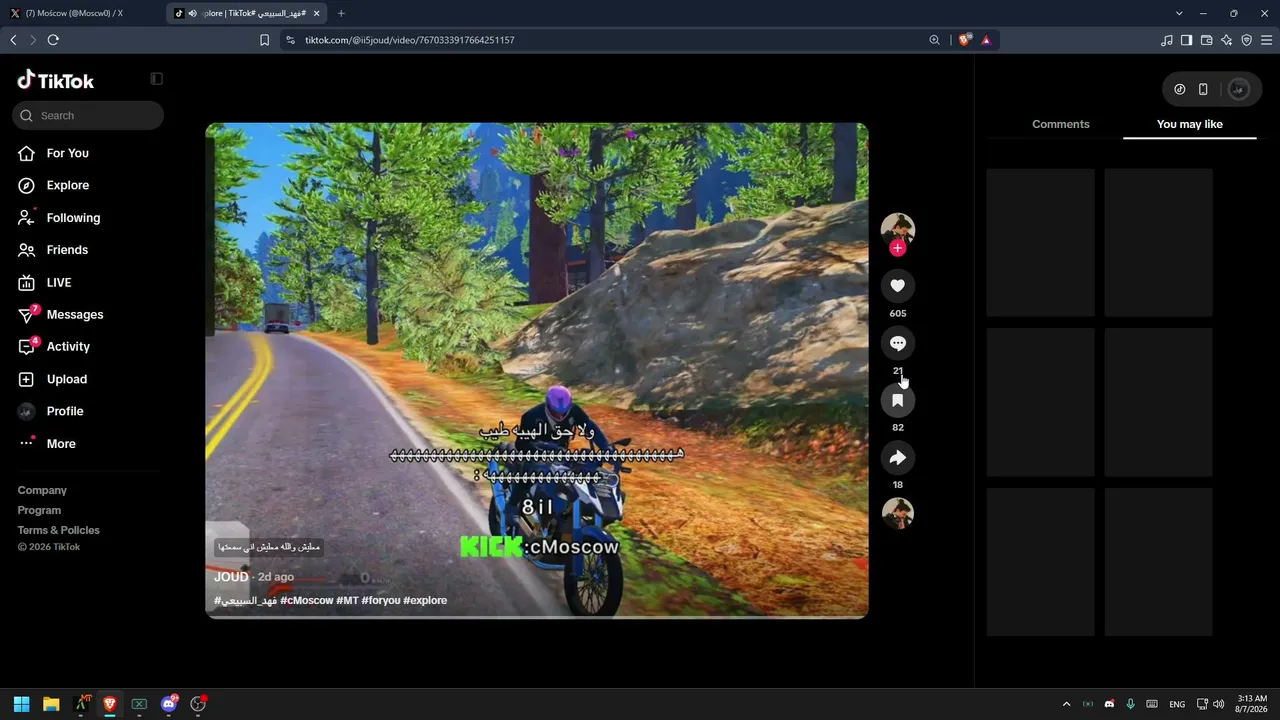Screen dimensions: 1280x720
Task: Open the account avatar in the top pill
Action: (1238, 89)
